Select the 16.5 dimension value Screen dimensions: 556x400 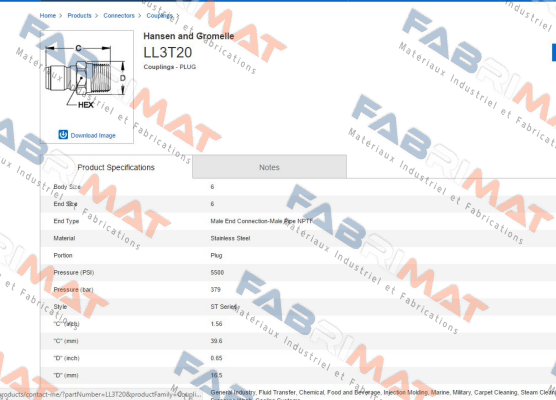point(216,375)
